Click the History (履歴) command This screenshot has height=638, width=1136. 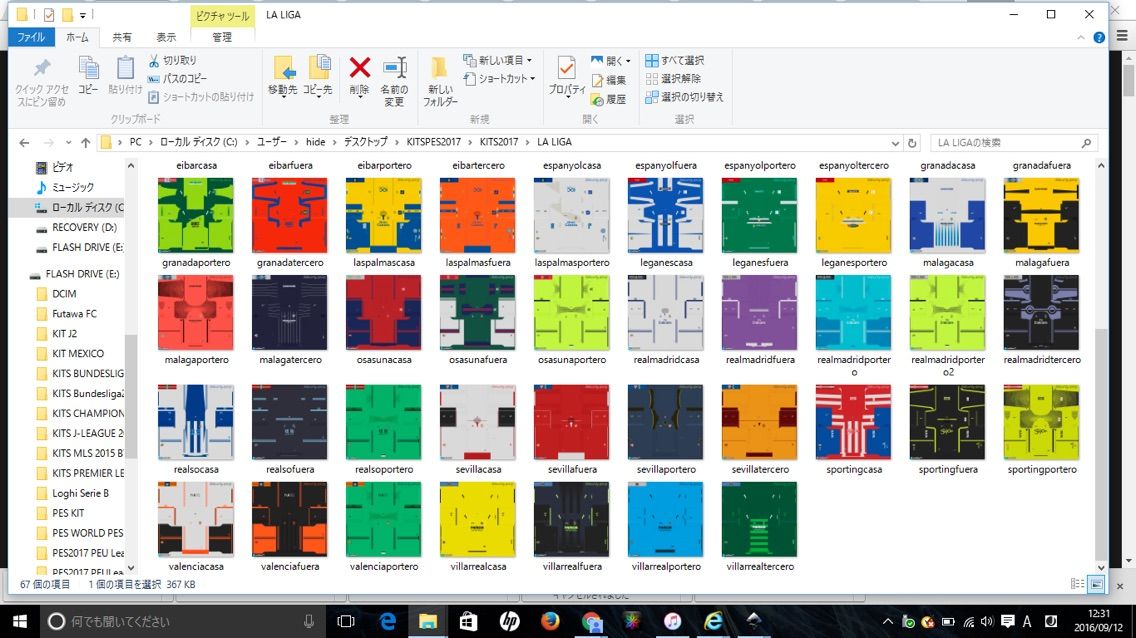[608, 99]
